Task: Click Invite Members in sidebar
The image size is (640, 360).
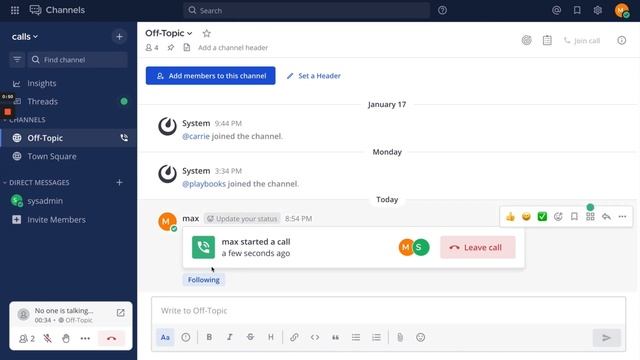Action: (56, 220)
